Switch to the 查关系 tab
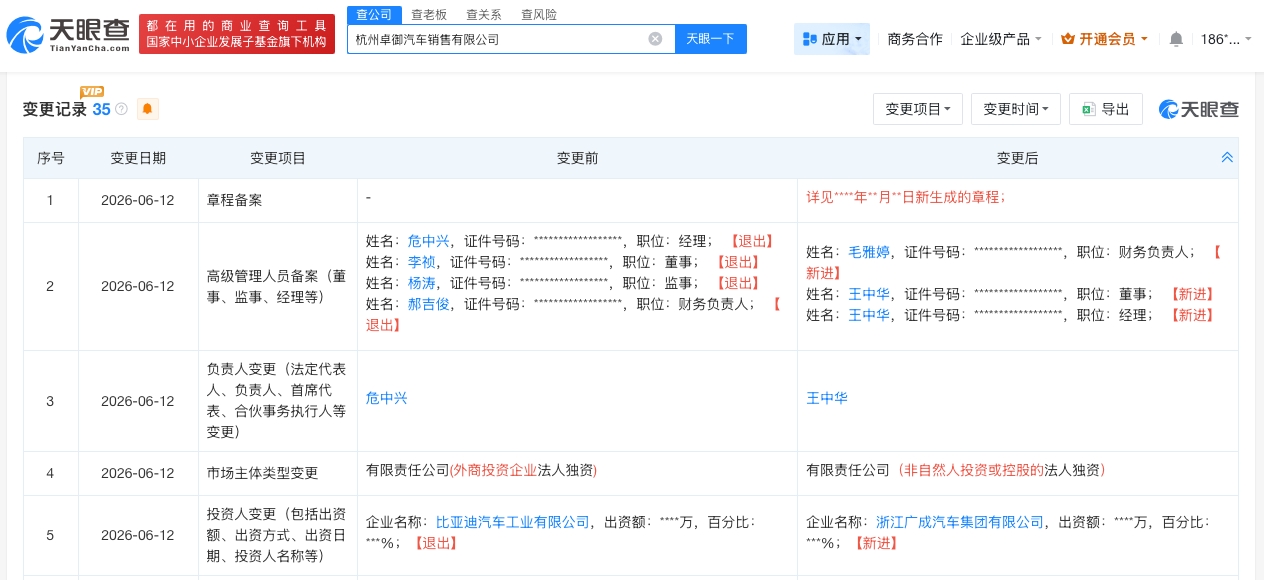Screen dimensions: 1264x580 484,14
